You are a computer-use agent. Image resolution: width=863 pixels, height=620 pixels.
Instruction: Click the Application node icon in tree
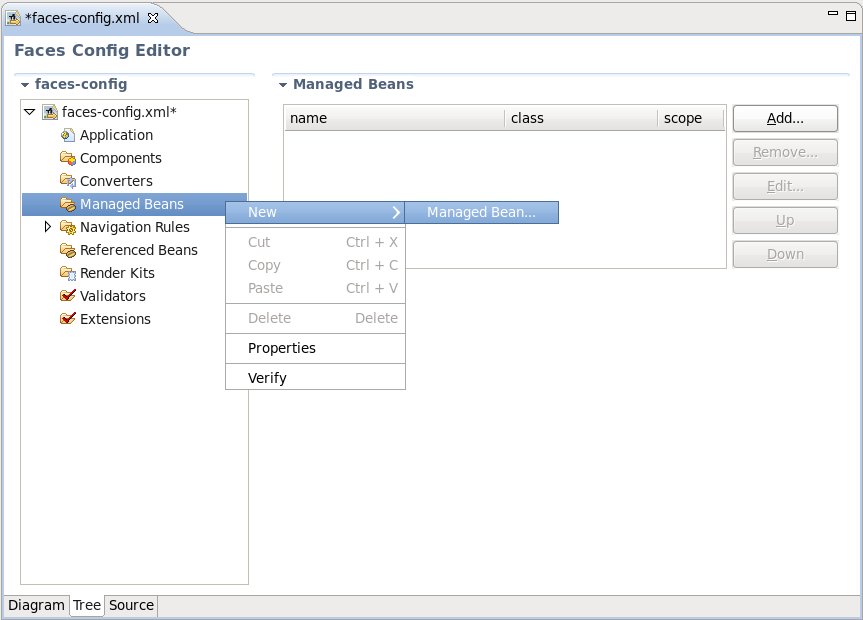coord(68,135)
